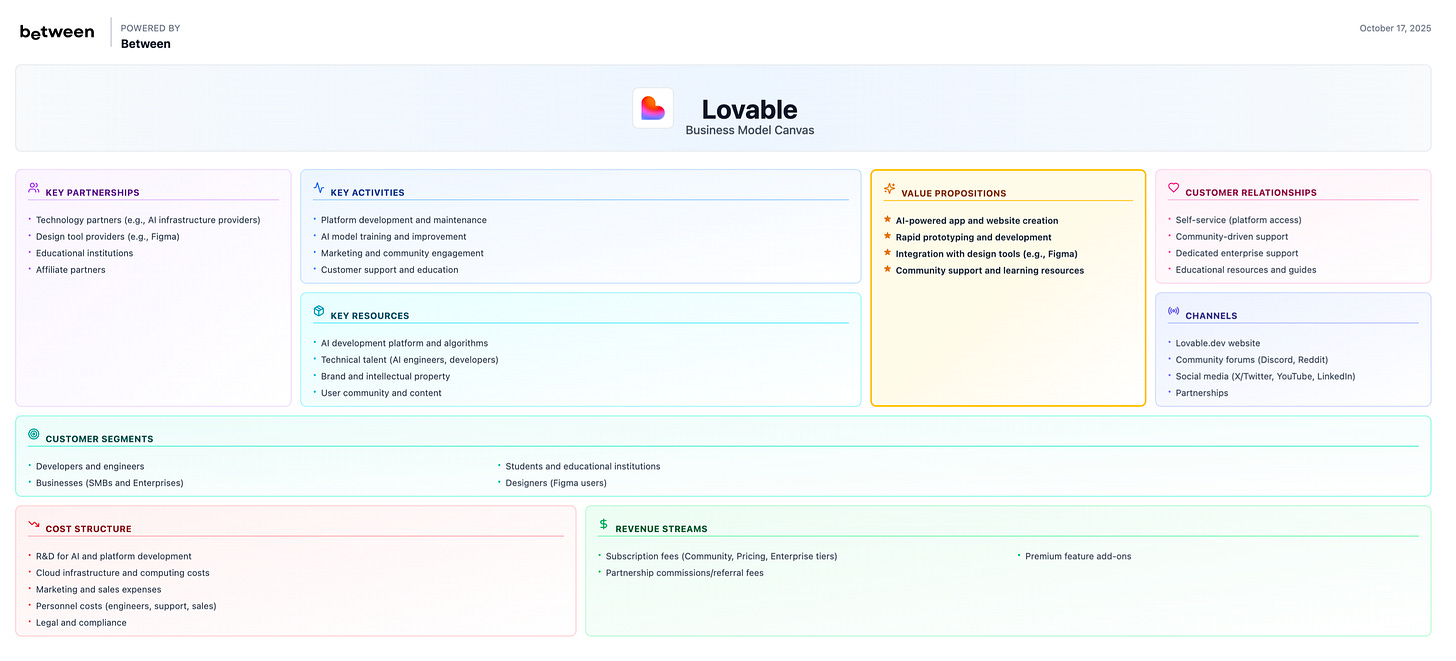Click the star beside AI-powered app creation

887,219
